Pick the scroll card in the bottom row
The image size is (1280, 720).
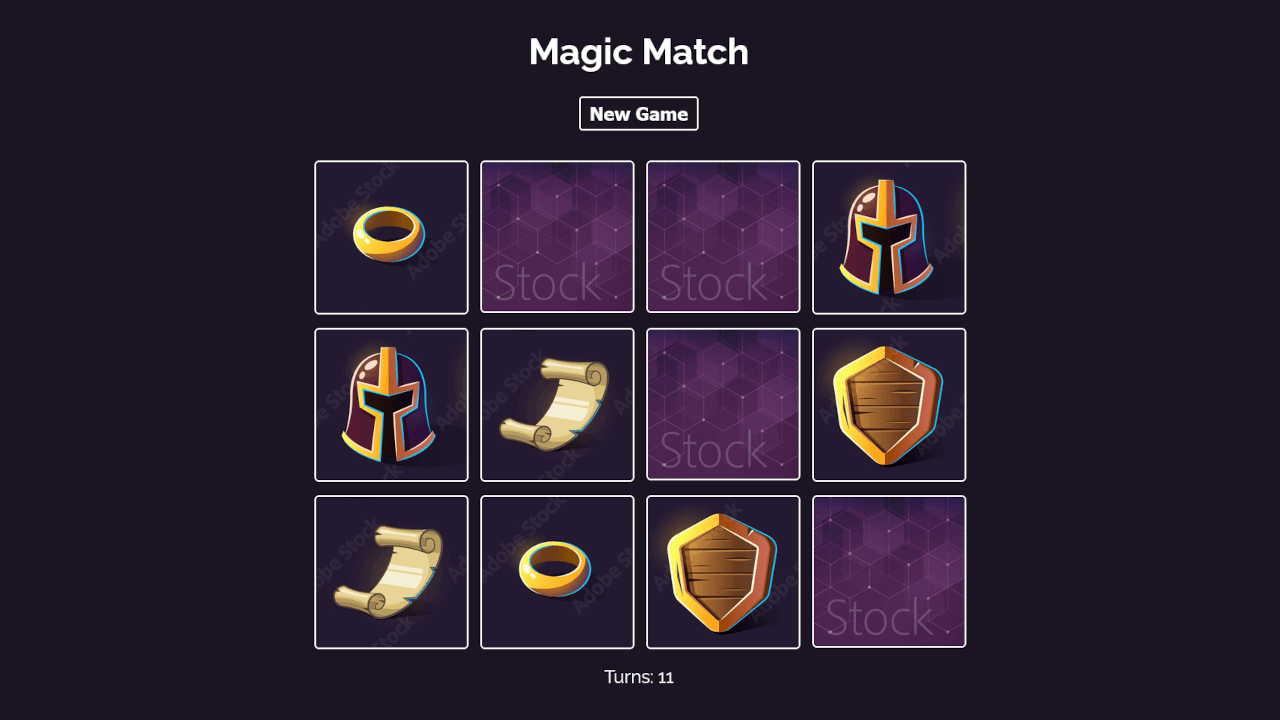point(391,572)
